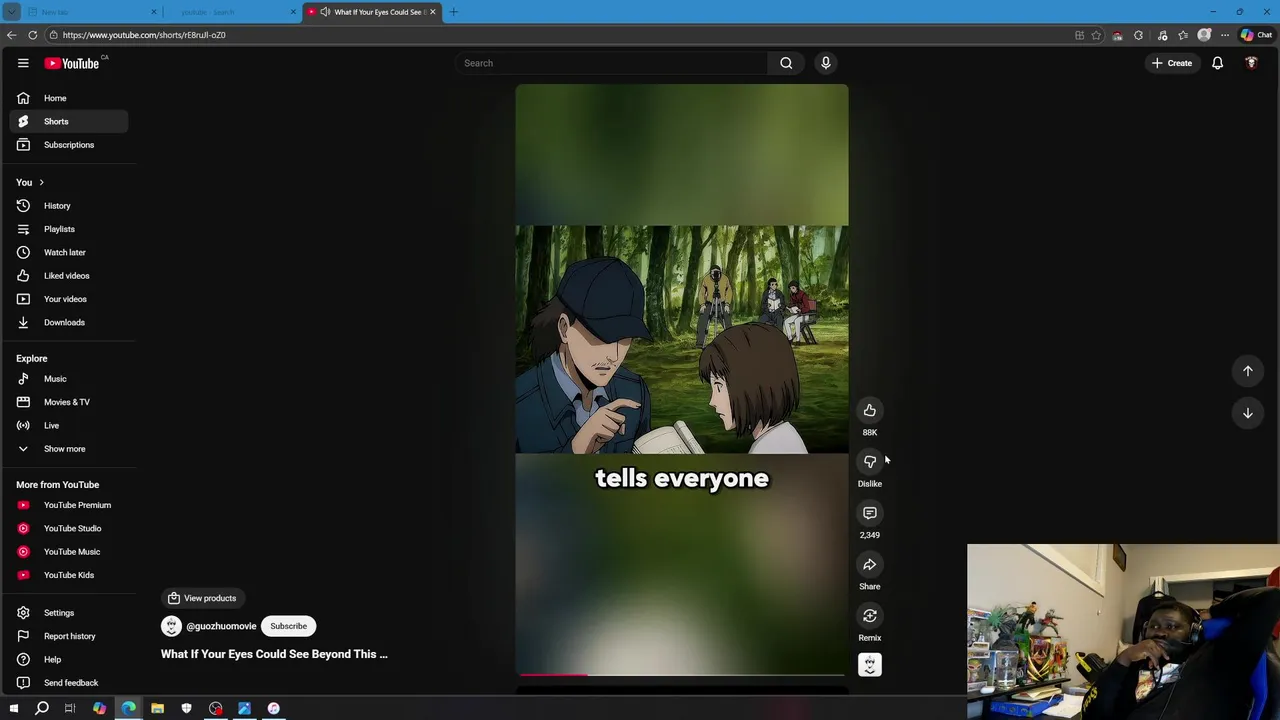Screen dimensions: 1280x720
Task: Open the YouTube hamburger guide menu
Action: (x=23, y=63)
